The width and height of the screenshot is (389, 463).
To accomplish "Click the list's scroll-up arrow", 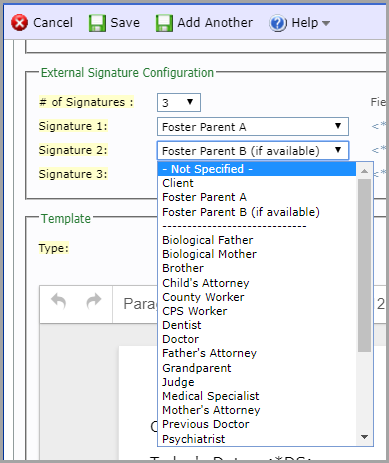I will pyautogui.click(x=364, y=171).
